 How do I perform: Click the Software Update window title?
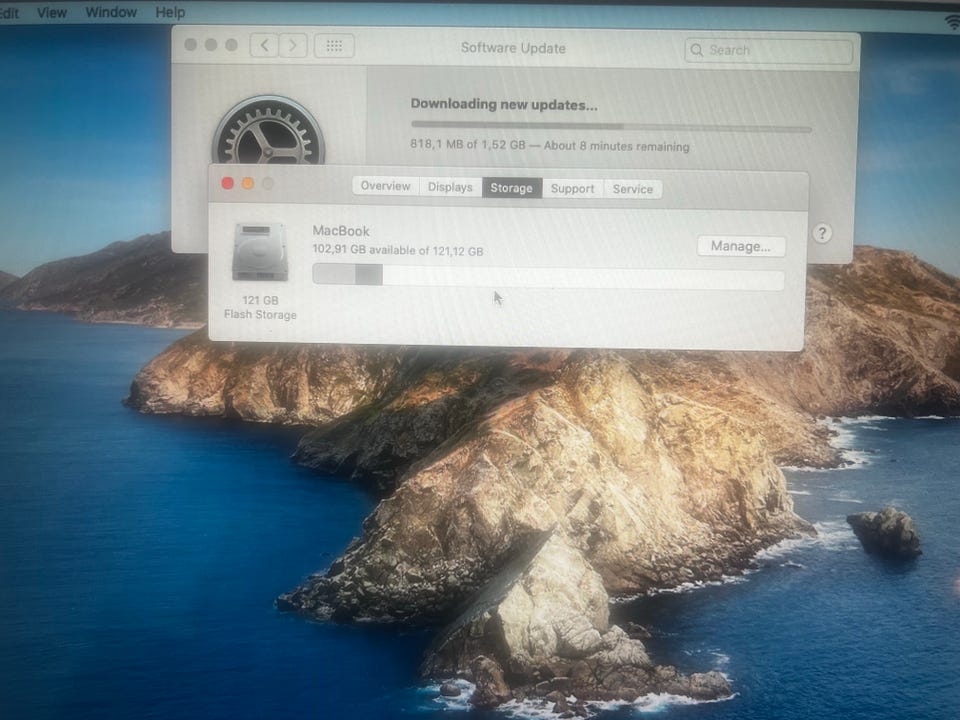513,48
